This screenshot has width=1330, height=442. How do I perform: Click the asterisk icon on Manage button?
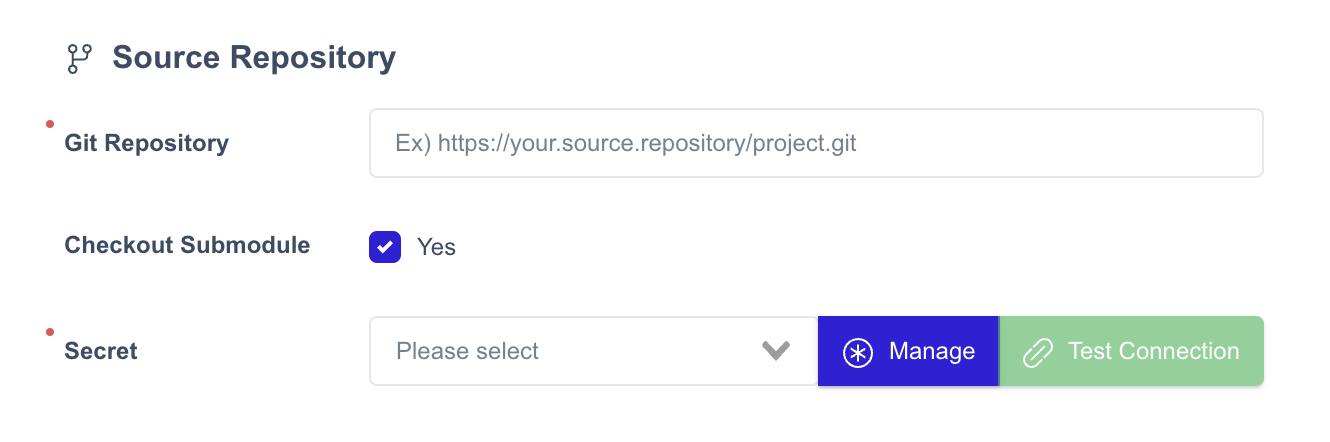point(858,352)
